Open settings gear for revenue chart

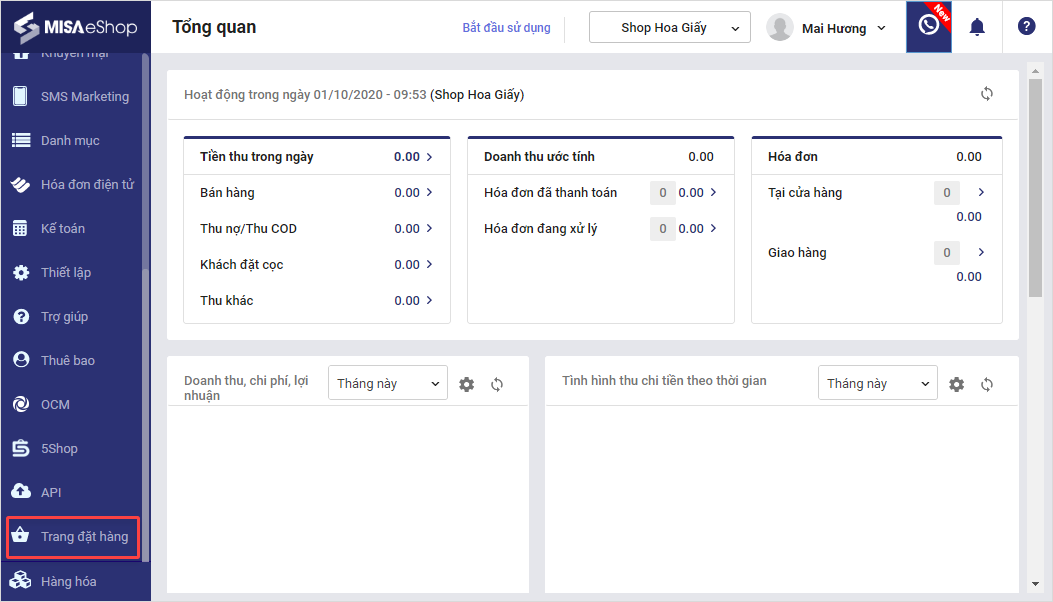point(467,384)
